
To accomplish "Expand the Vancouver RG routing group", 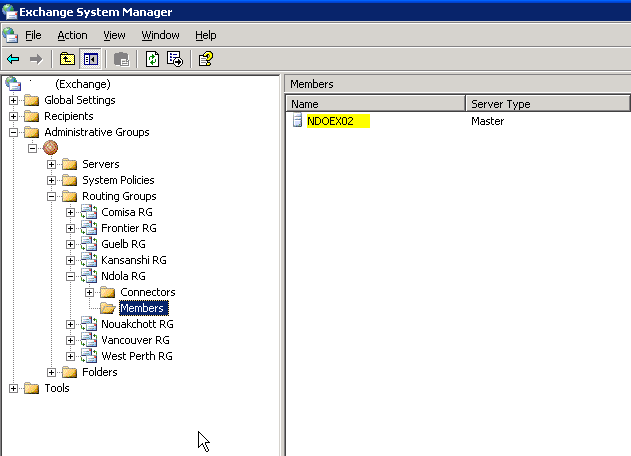I will click(70, 340).
